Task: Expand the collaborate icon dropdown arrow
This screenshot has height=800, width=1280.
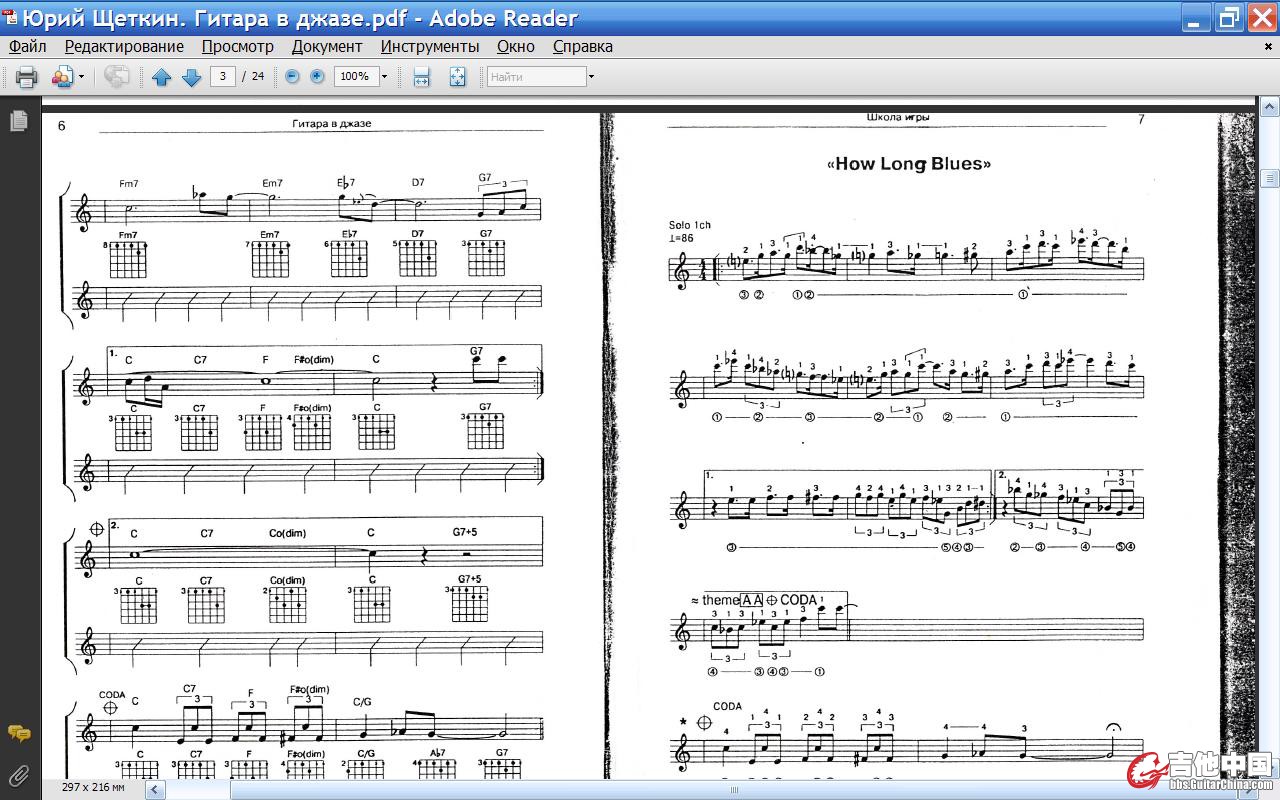Action: coord(82,77)
